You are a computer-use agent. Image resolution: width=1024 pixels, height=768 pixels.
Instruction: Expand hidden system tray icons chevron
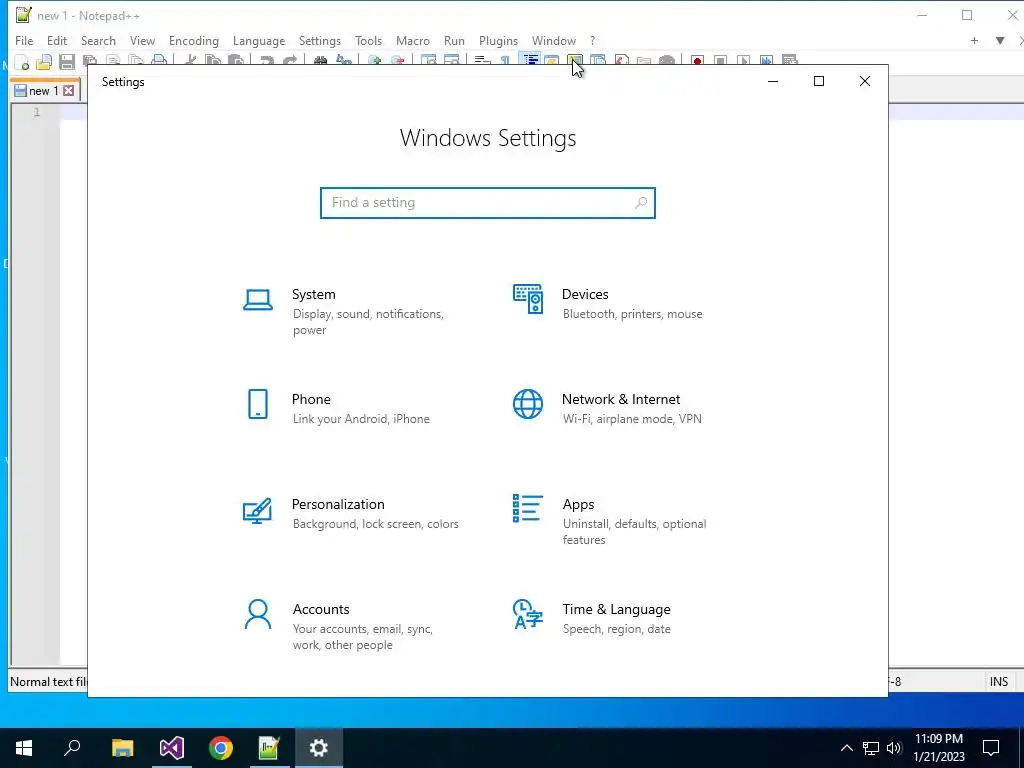pos(846,748)
